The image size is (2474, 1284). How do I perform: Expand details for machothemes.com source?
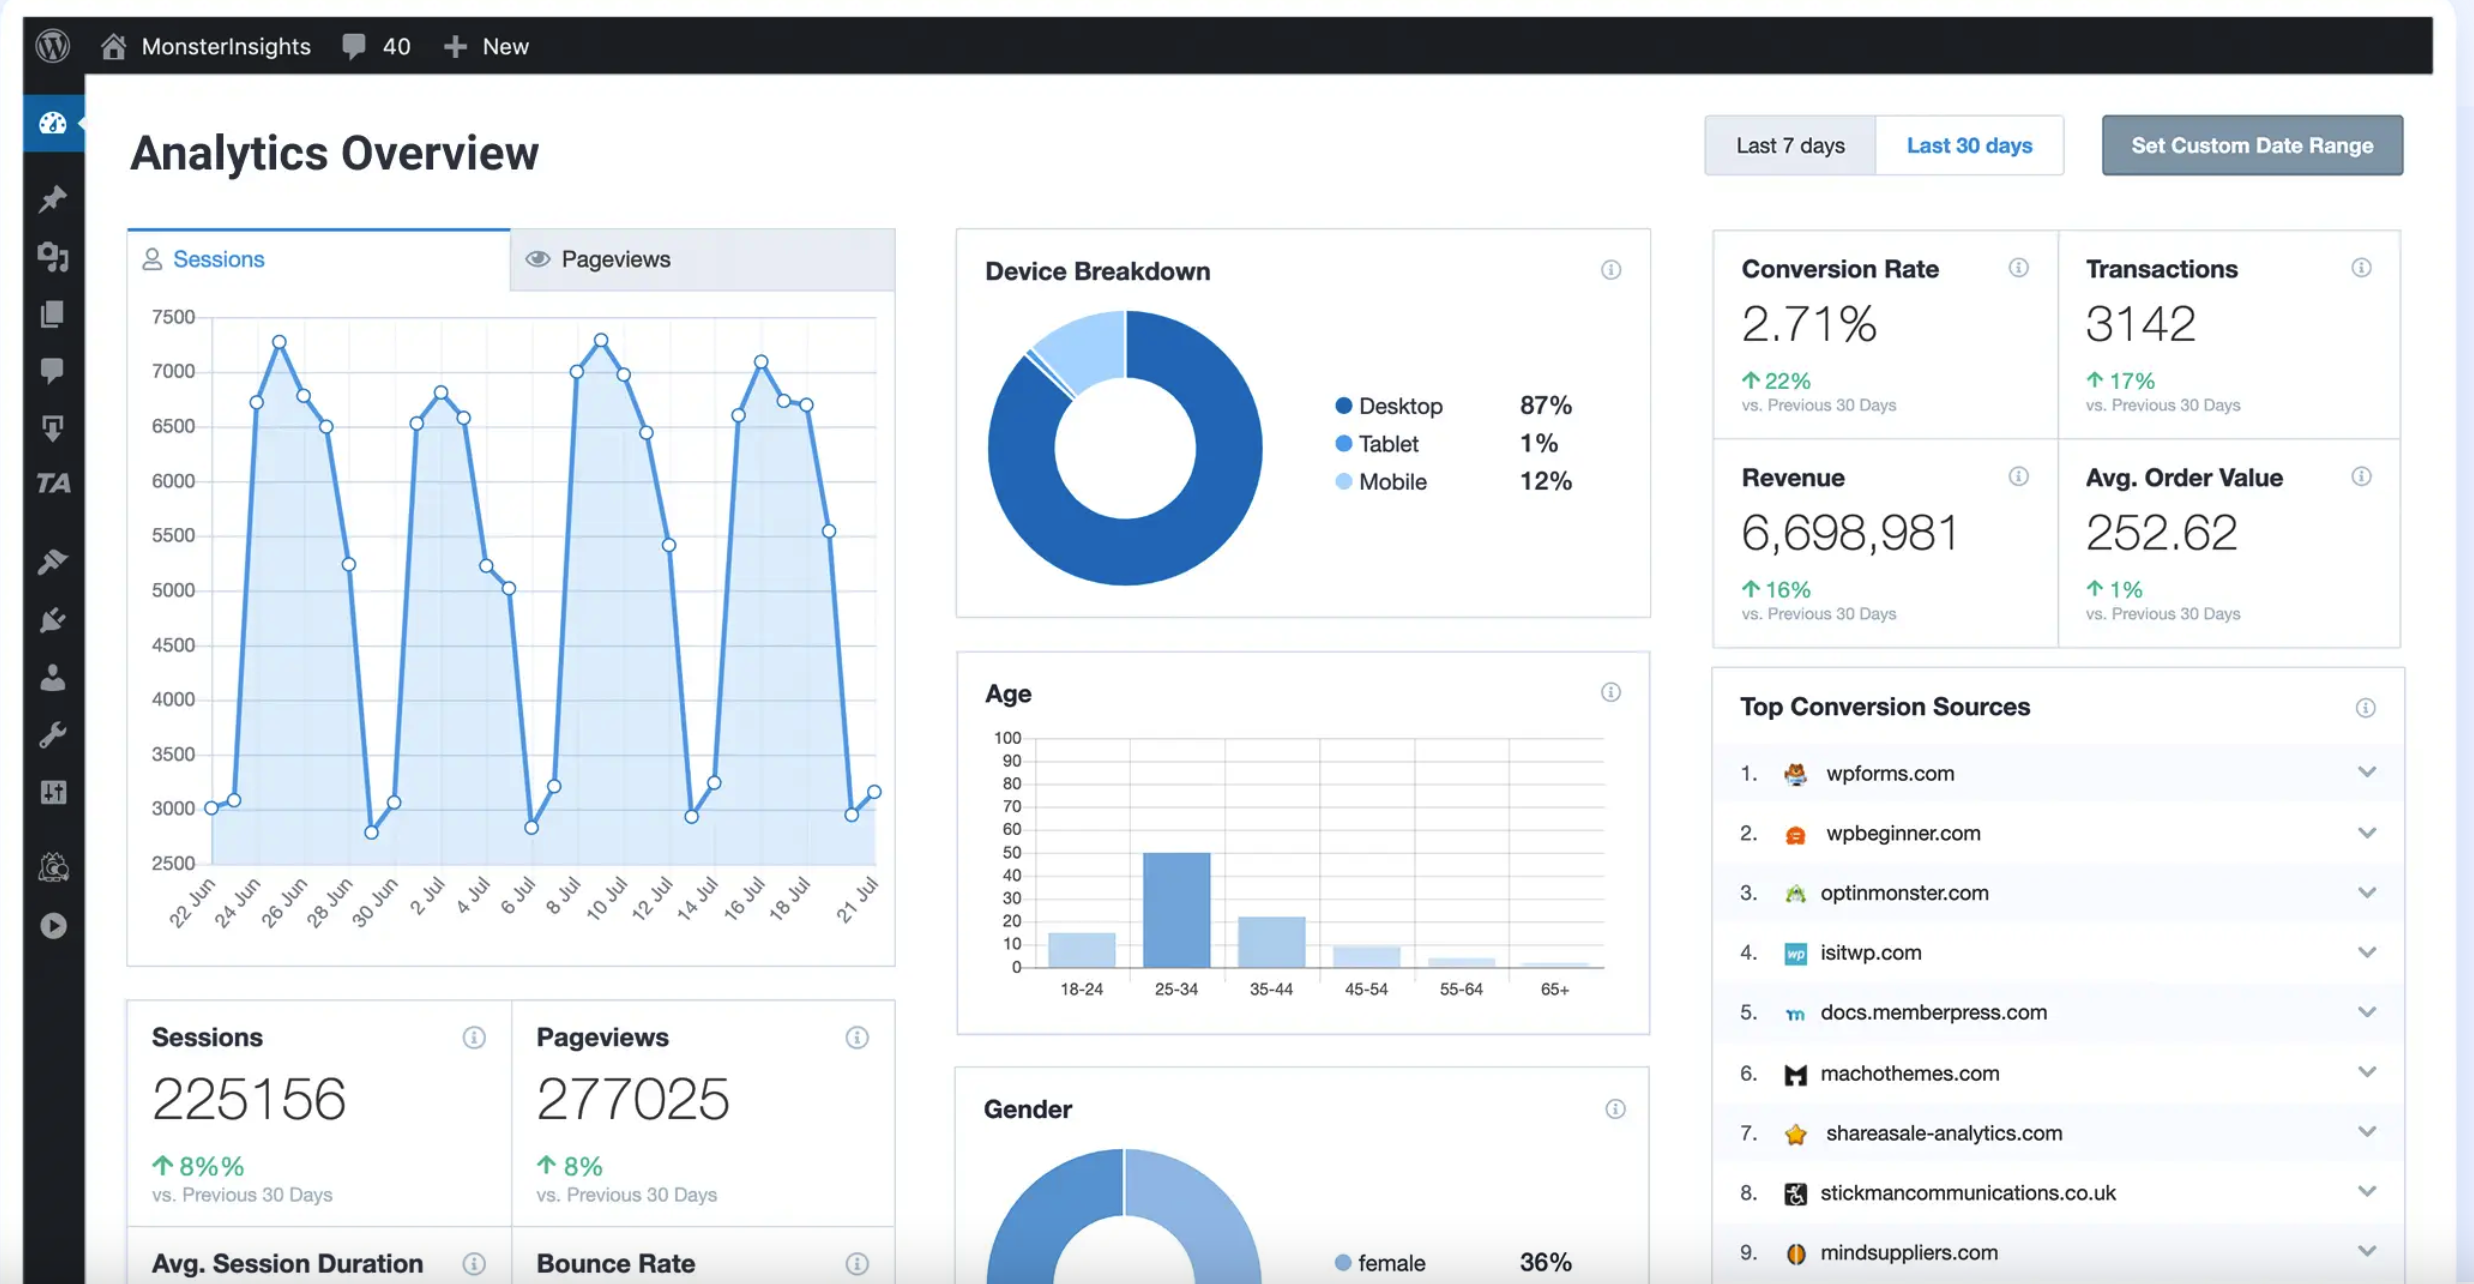click(x=2366, y=1071)
